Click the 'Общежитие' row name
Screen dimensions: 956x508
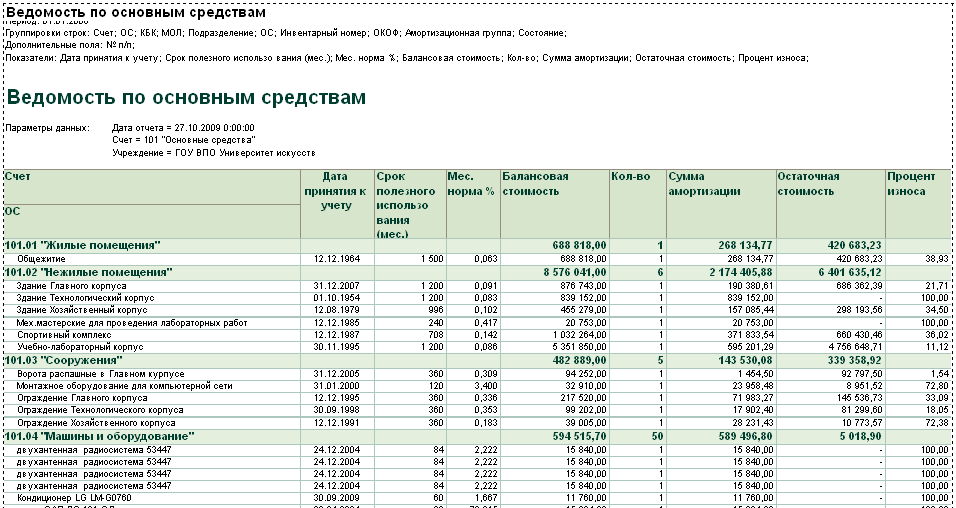tap(41, 259)
